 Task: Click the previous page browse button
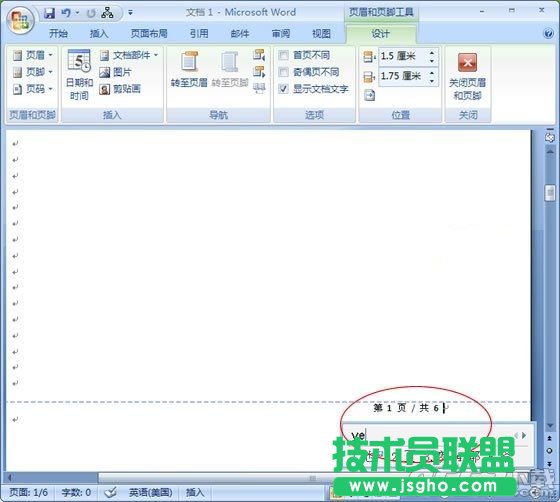coord(550,438)
